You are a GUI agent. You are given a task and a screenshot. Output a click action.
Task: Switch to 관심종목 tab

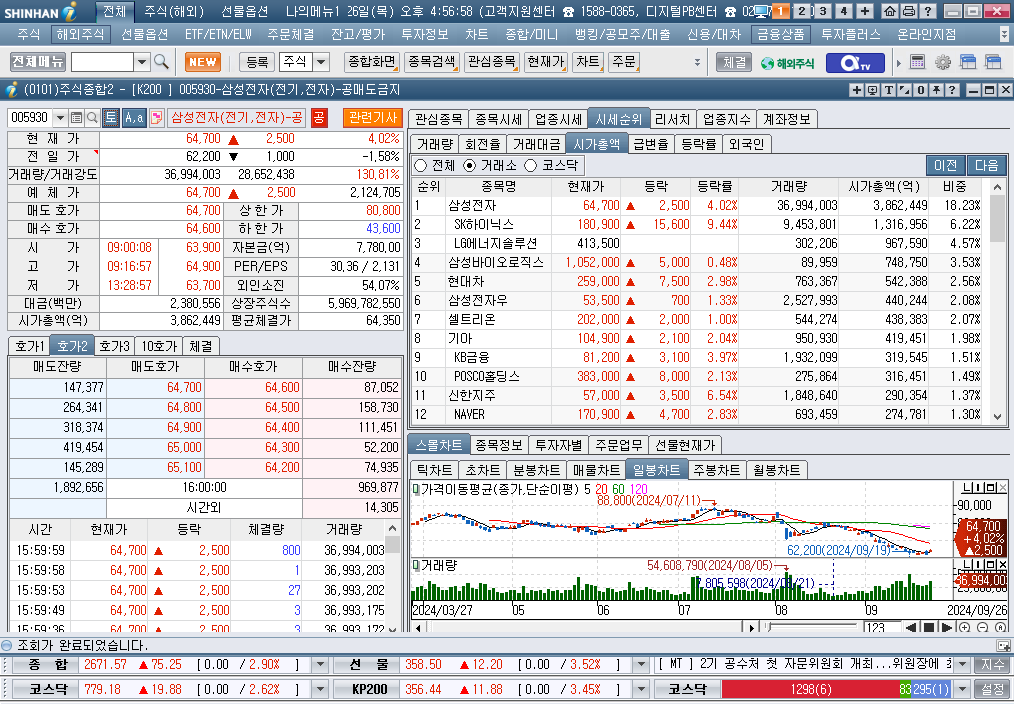click(x=438, y=119)
